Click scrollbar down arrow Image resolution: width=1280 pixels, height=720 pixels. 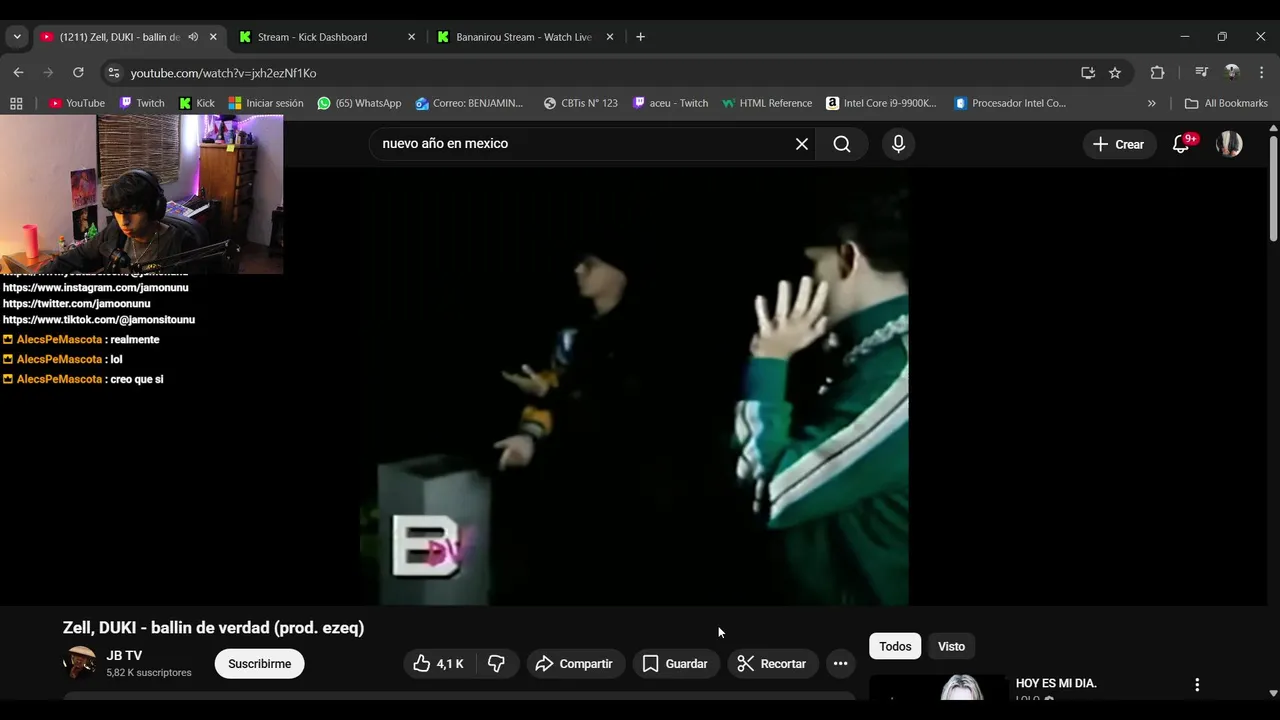coord(1273,693)
